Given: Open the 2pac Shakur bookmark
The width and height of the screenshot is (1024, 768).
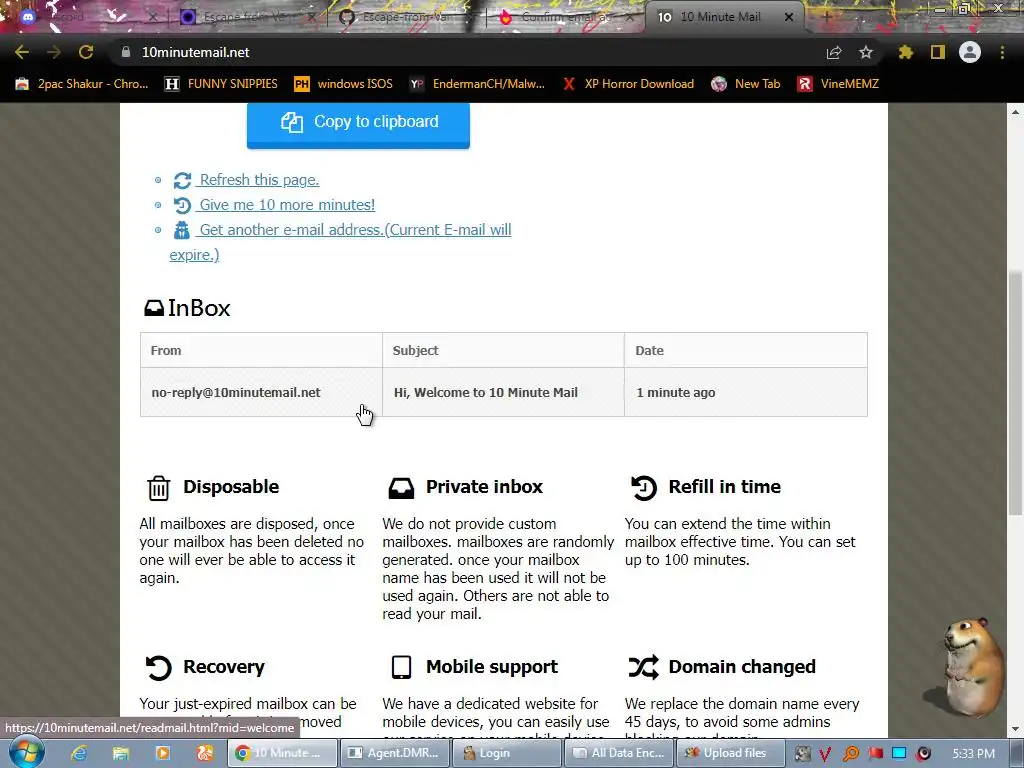Looking at the screenshot, I should point(82,84).
